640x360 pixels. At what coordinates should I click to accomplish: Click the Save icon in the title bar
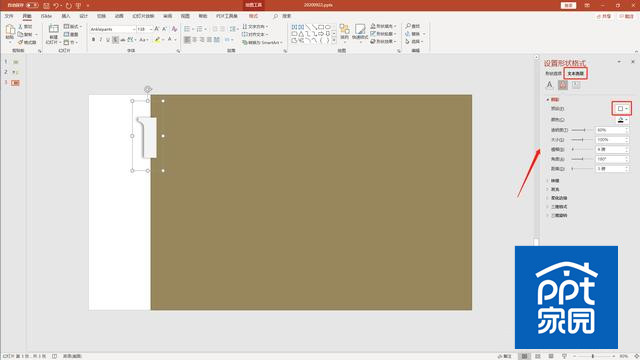click(46, 5)
